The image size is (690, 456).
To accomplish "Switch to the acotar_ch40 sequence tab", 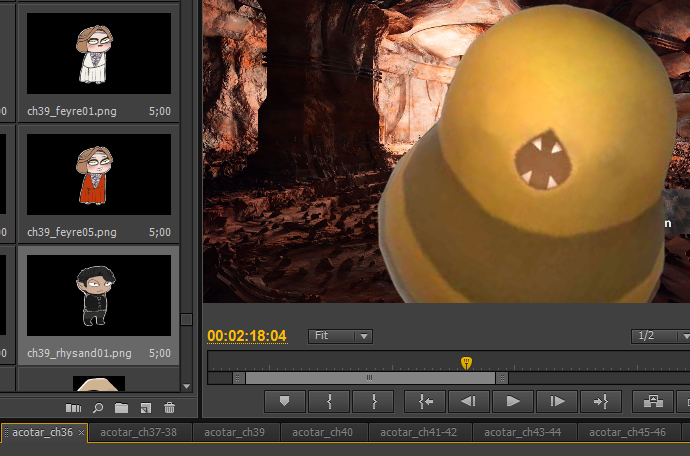I will click(x=323, y=433).
